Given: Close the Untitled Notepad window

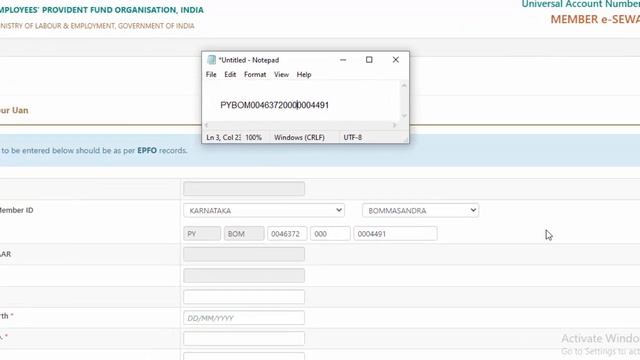Looking at the screenshot, I should click(x=396, y=60).
